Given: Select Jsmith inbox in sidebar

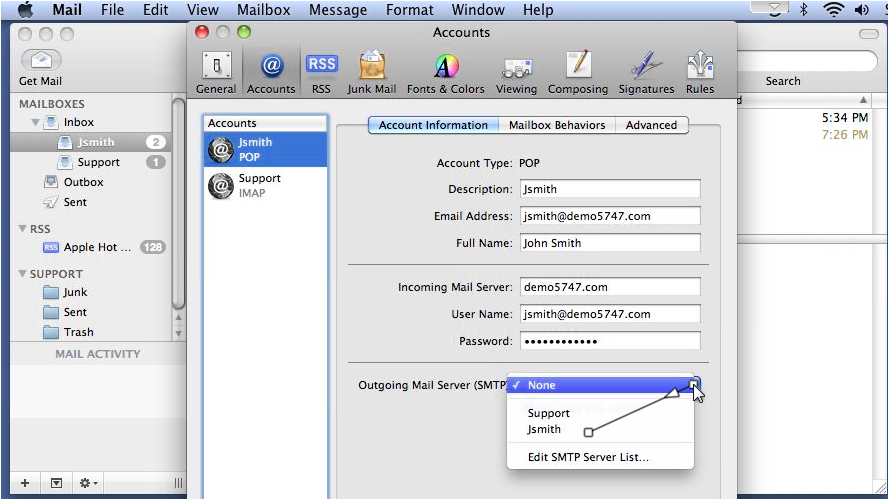Looking at the screenshot, I should pyautogui.click(x=91, y=142).
